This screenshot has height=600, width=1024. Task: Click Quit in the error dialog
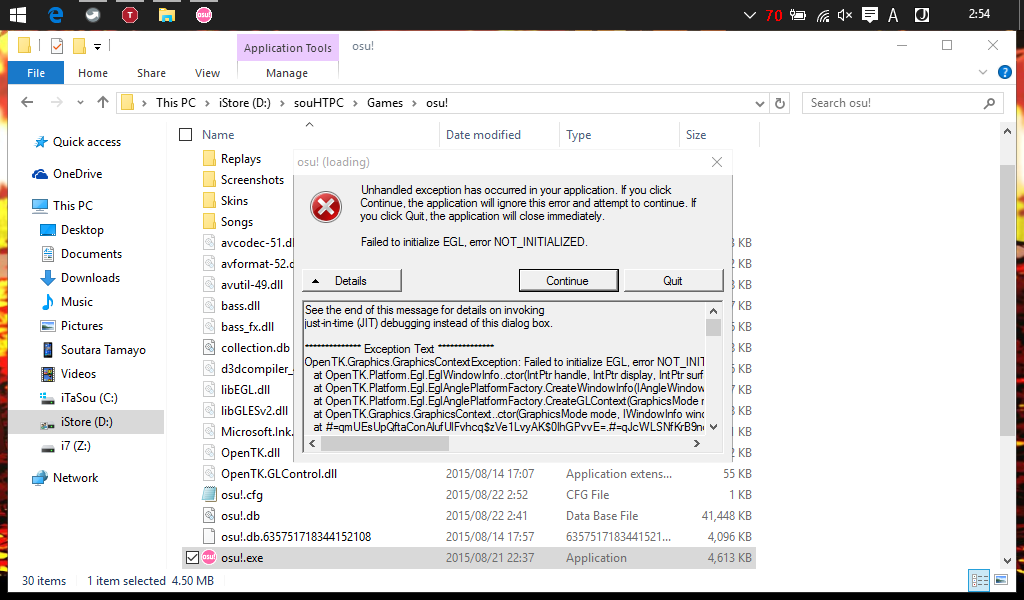673,281
